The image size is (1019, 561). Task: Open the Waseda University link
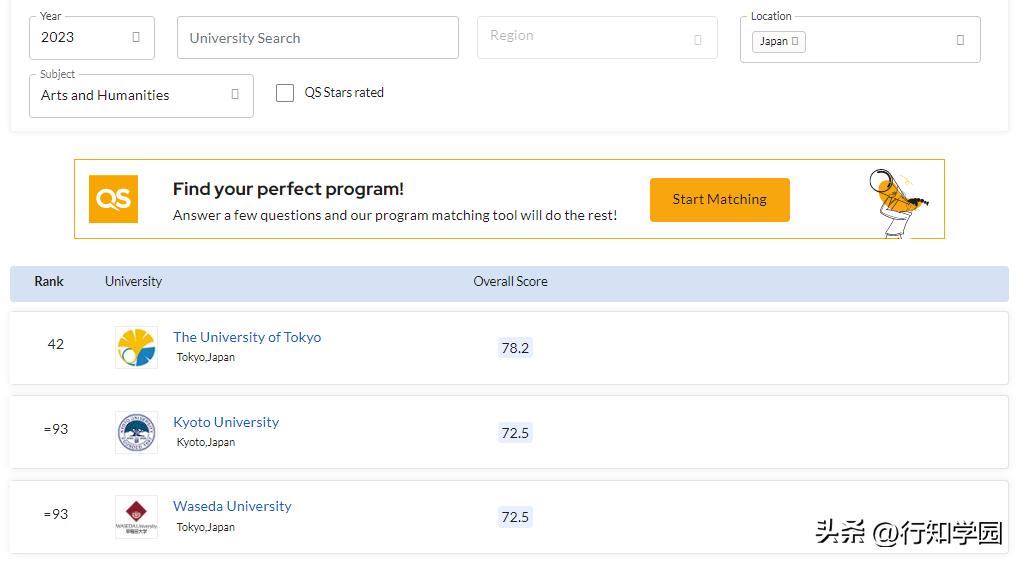click(232, 506)
